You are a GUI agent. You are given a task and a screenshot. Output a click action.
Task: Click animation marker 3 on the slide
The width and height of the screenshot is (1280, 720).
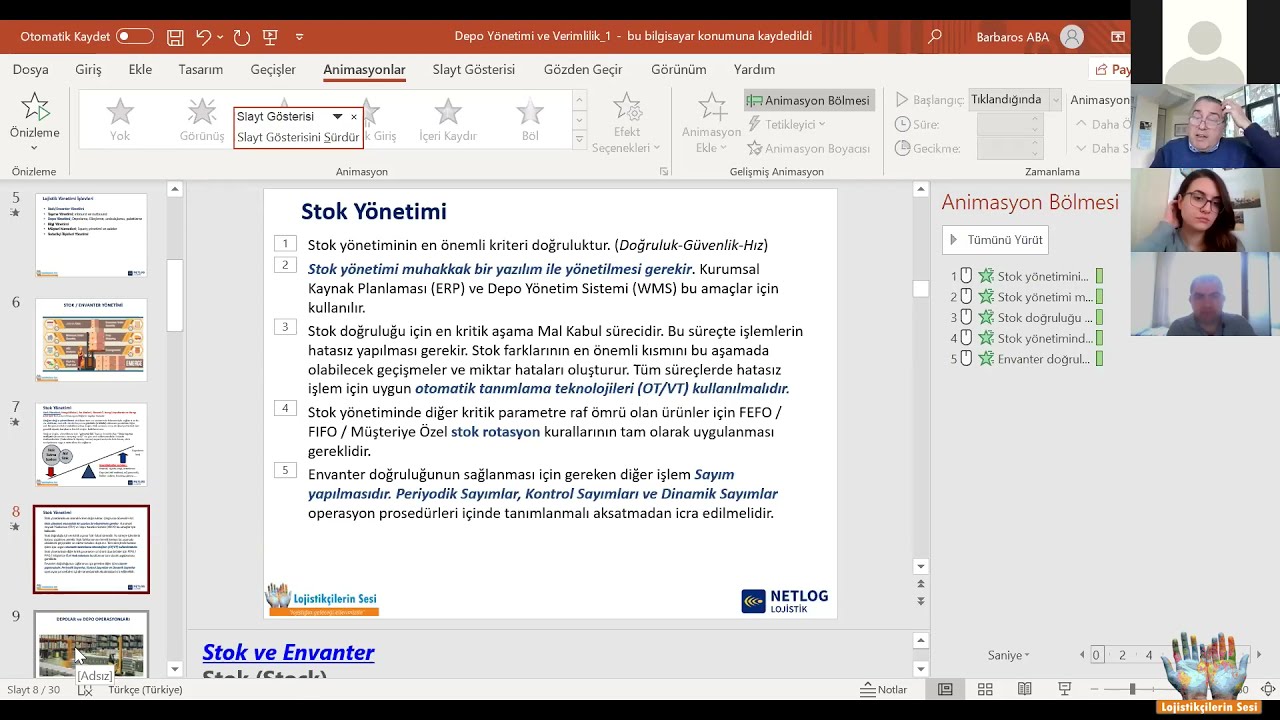coord(285,327)
